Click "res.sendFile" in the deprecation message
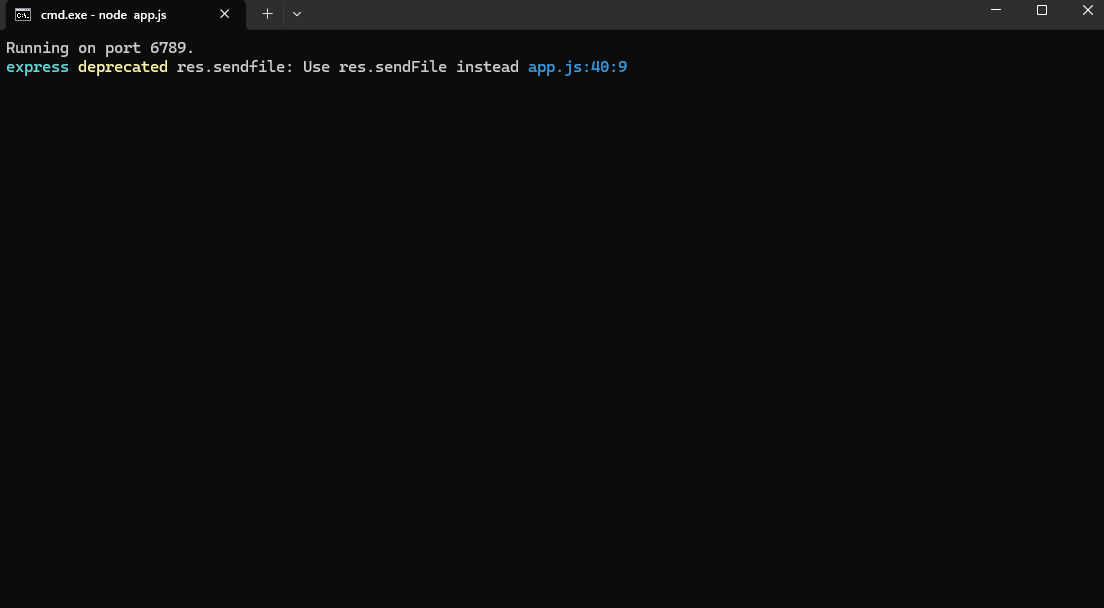 393,67
